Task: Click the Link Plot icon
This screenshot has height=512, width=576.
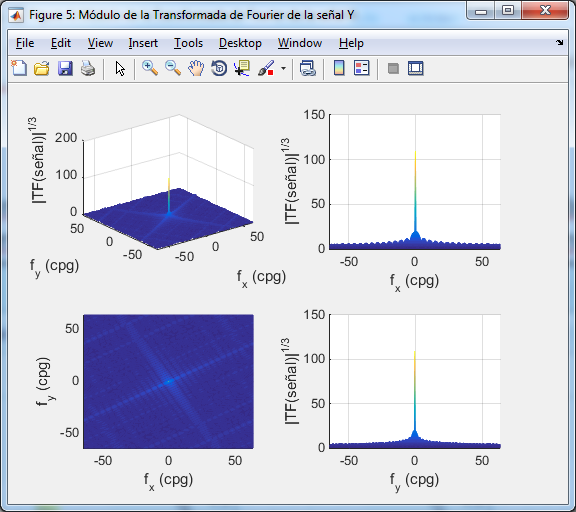Action: [307, 68]
